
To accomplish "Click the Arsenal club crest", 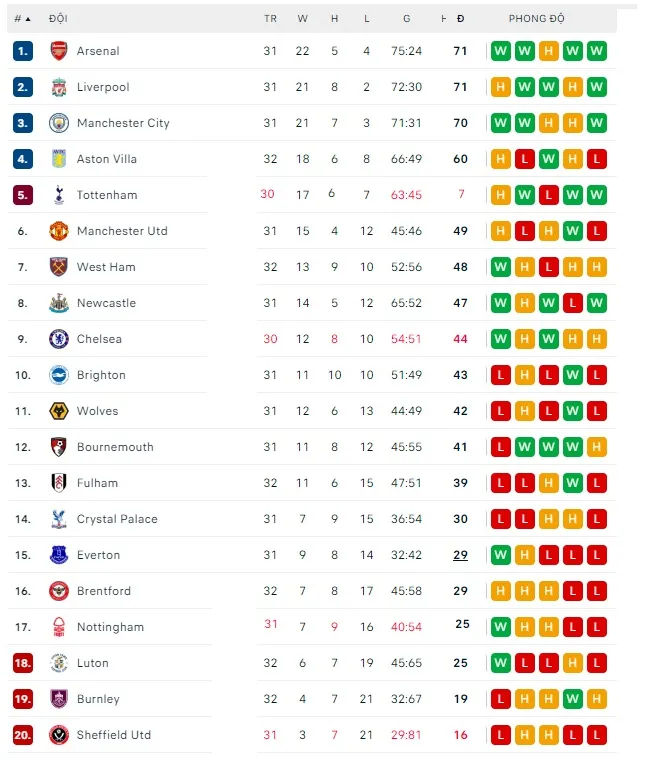I will (x=58, y=51).
